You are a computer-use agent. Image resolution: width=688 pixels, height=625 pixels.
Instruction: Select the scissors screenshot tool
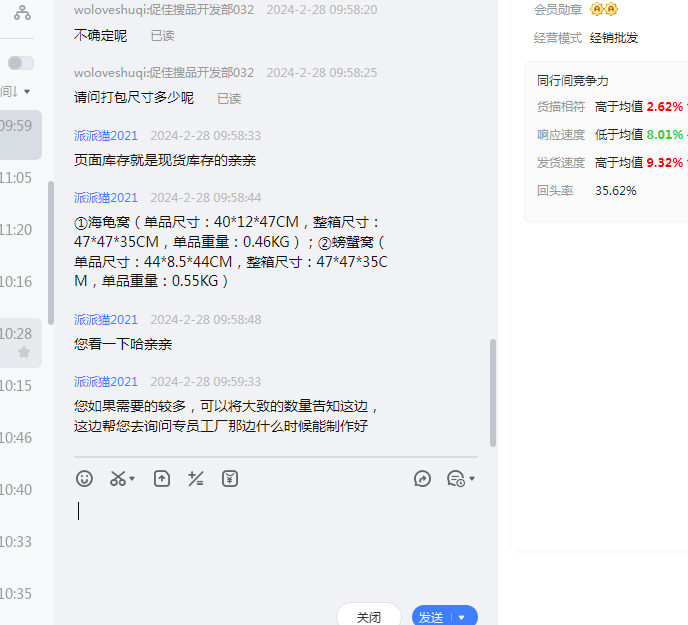pyautogui.click(x=118, y=478)
